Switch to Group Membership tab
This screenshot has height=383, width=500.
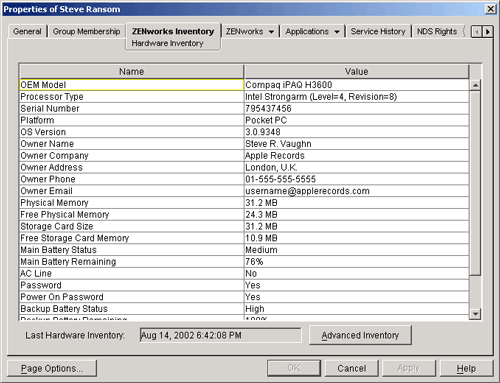[86, 31]
